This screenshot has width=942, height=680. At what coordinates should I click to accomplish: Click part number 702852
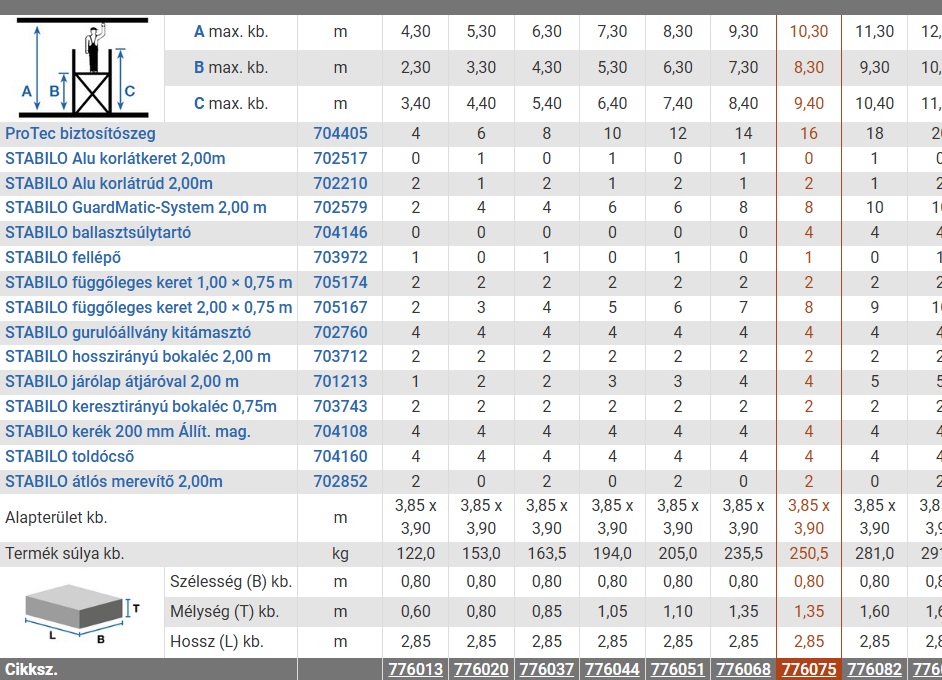coord(340,481)
